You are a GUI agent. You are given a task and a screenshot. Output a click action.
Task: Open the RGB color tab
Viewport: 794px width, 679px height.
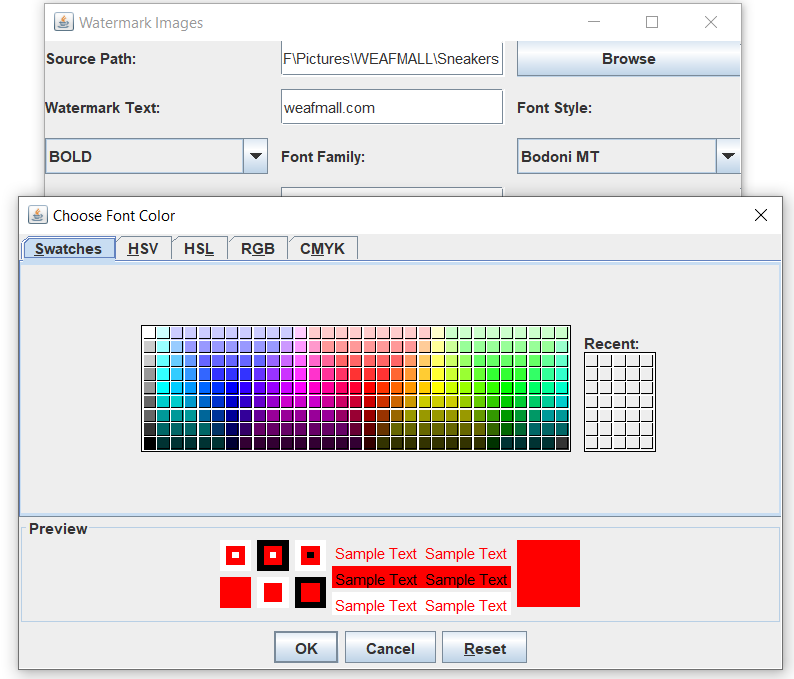[257, 249]
